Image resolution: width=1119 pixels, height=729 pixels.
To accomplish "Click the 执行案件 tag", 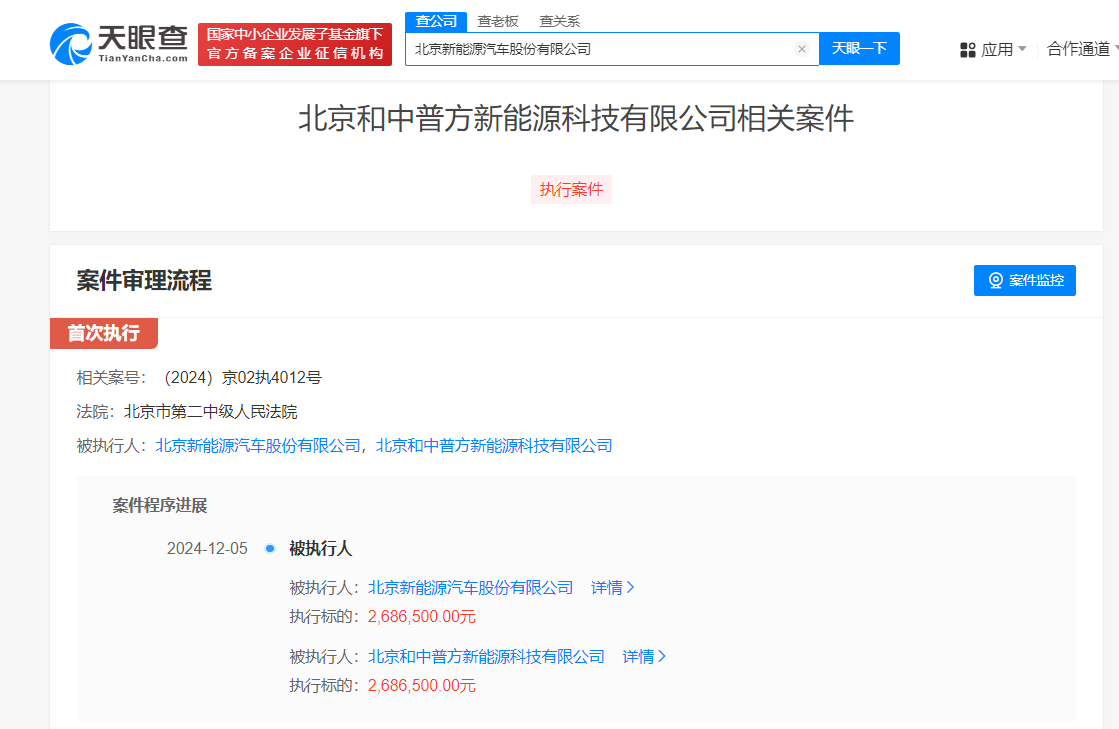I will [x=571, y=190].
